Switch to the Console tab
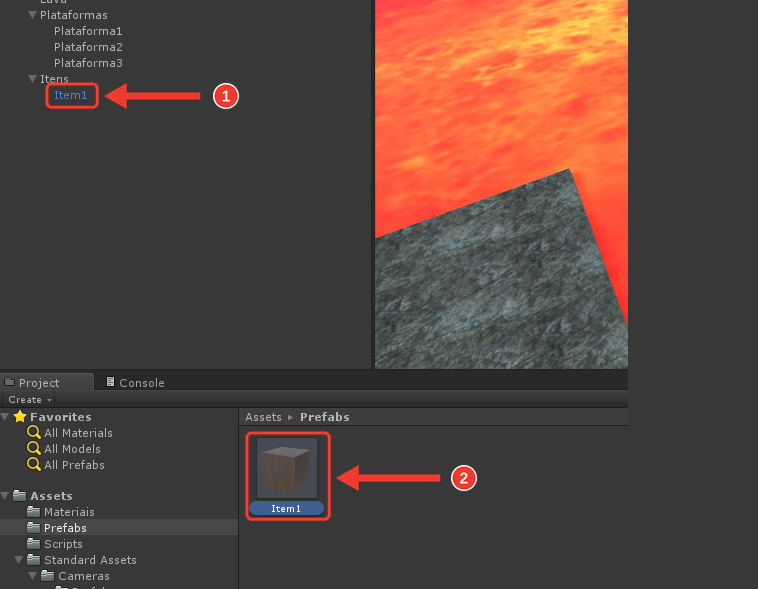 click(x=135, y=383)
